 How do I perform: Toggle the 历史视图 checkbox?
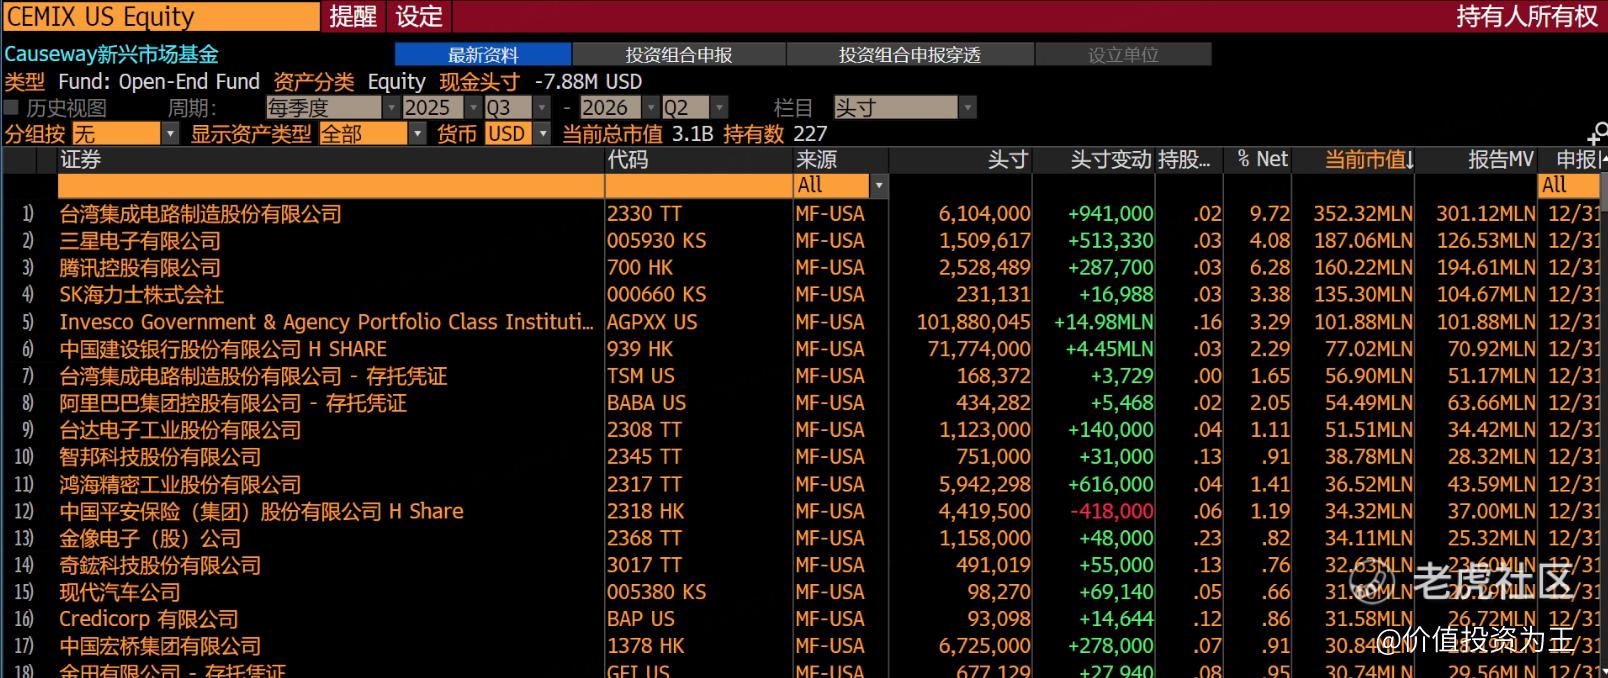(x=12, y=107)
